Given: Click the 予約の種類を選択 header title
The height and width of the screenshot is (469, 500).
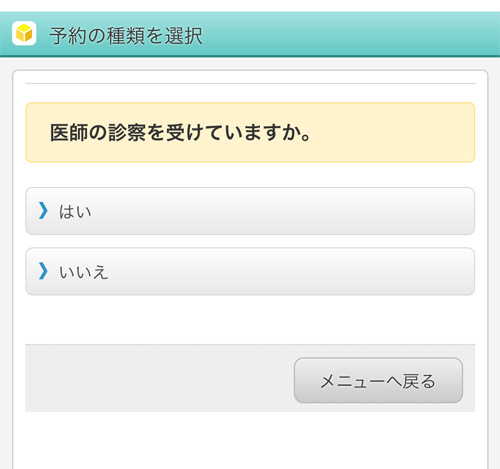Looking at the screenshot, I should (126, 35).
